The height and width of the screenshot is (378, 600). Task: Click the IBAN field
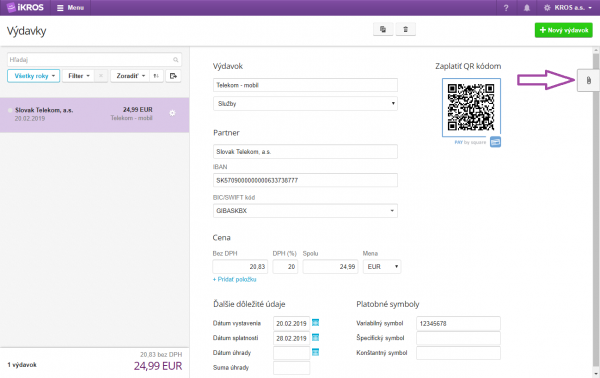305,180
